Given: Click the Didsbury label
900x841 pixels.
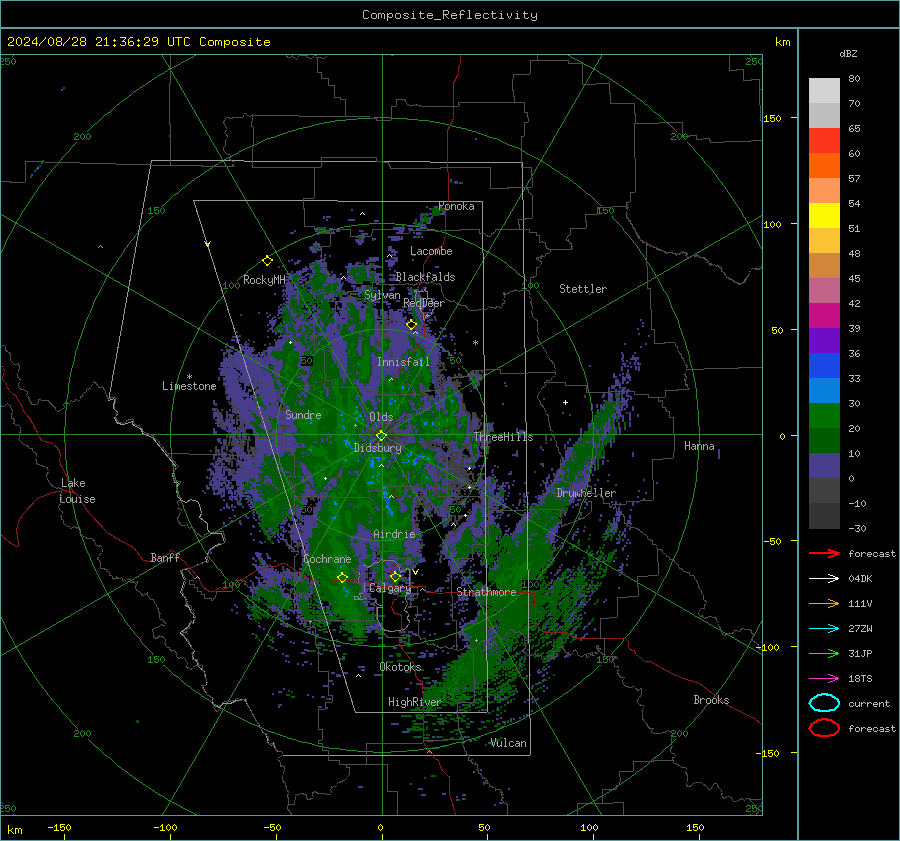Looking at the screenshot, I should click(377, 448).
